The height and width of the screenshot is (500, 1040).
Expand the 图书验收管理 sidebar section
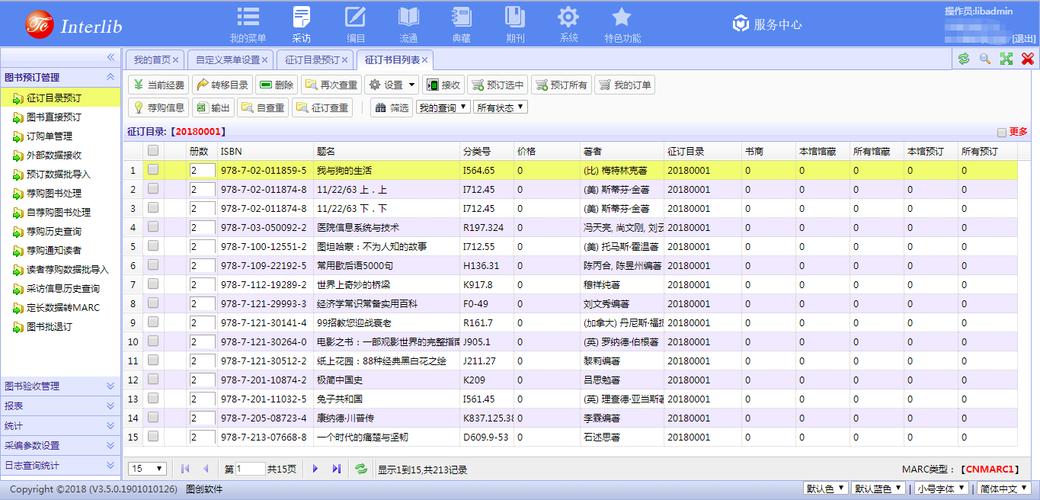pos(60,386)
